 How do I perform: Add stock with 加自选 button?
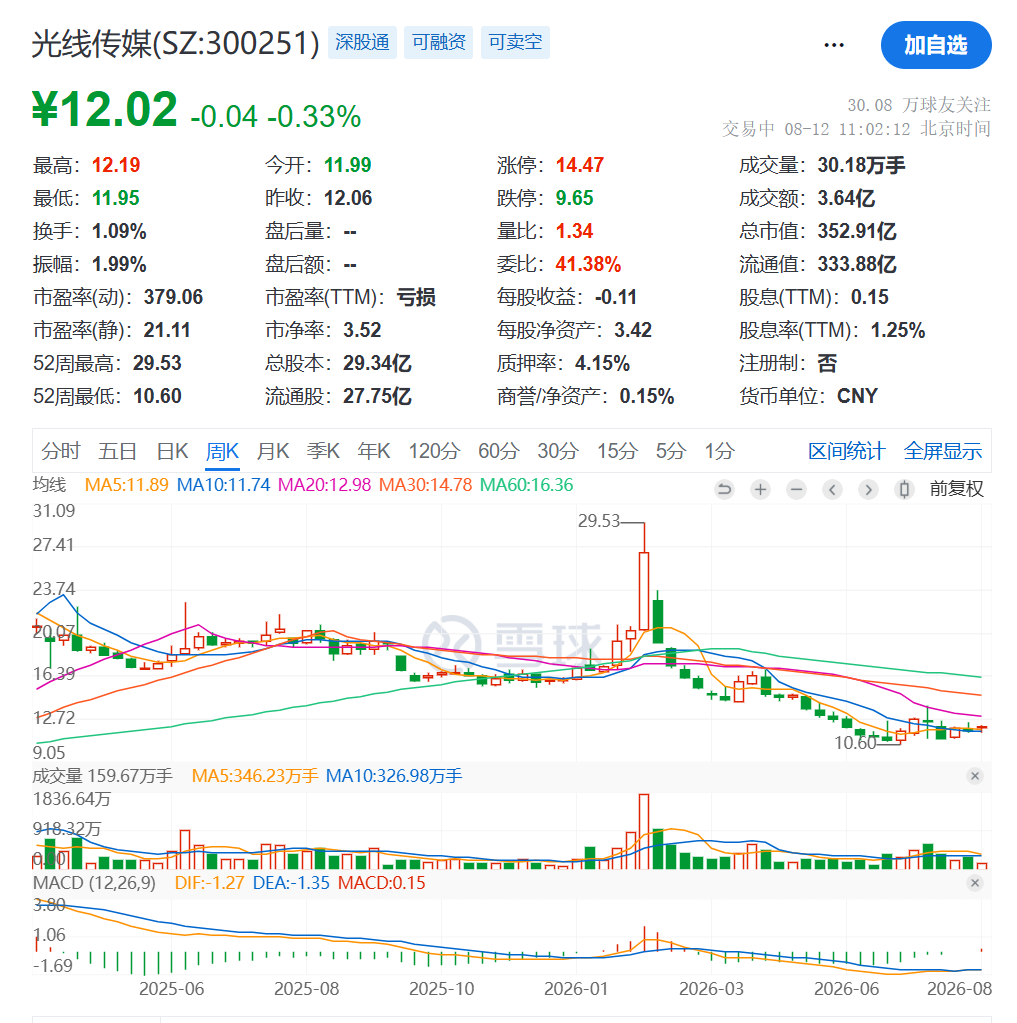[936, 45]
